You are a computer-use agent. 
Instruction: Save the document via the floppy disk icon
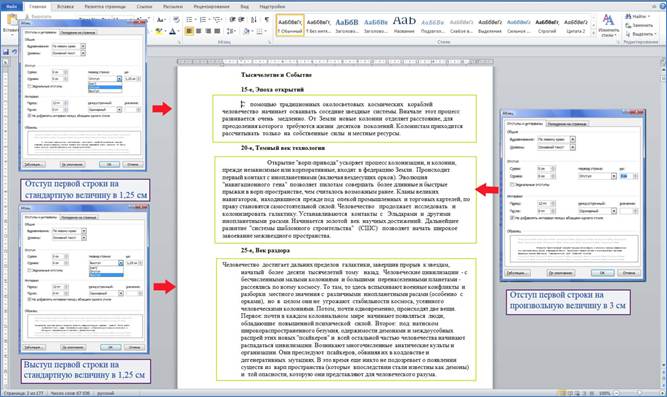(x=6, y=52)
